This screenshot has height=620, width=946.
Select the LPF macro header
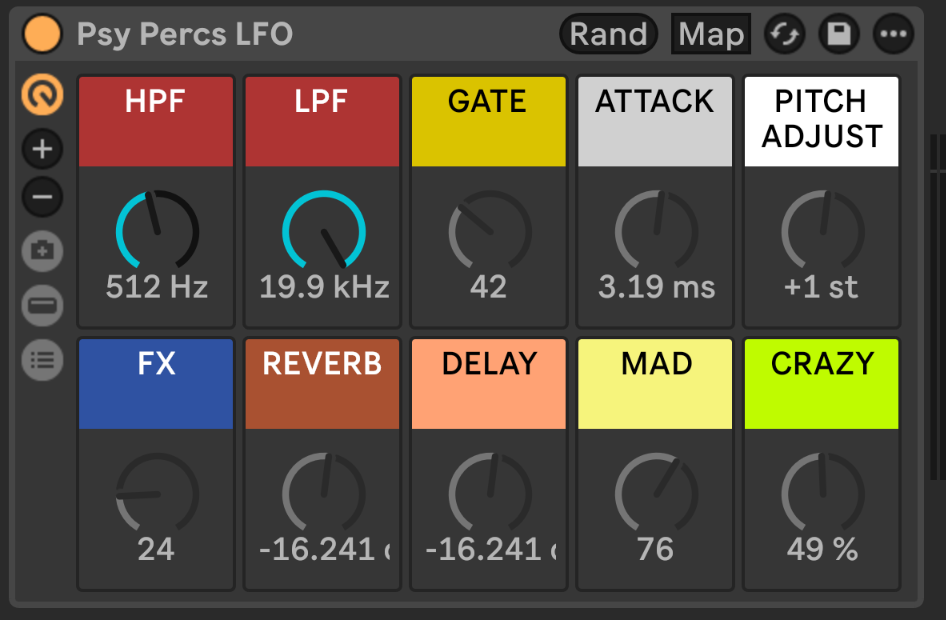pyautogui.click(x=321, y=120)
